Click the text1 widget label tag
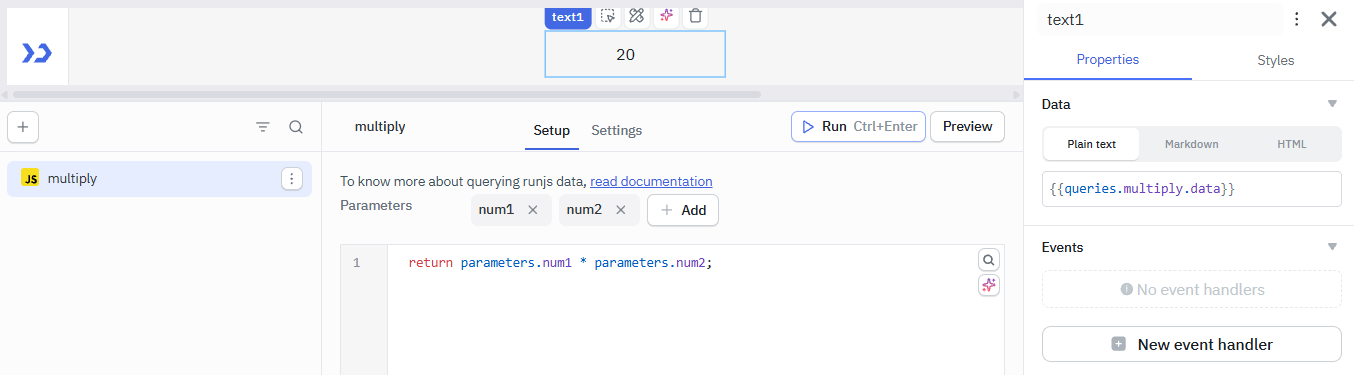1354x375 pixels. tap(567, 16)
